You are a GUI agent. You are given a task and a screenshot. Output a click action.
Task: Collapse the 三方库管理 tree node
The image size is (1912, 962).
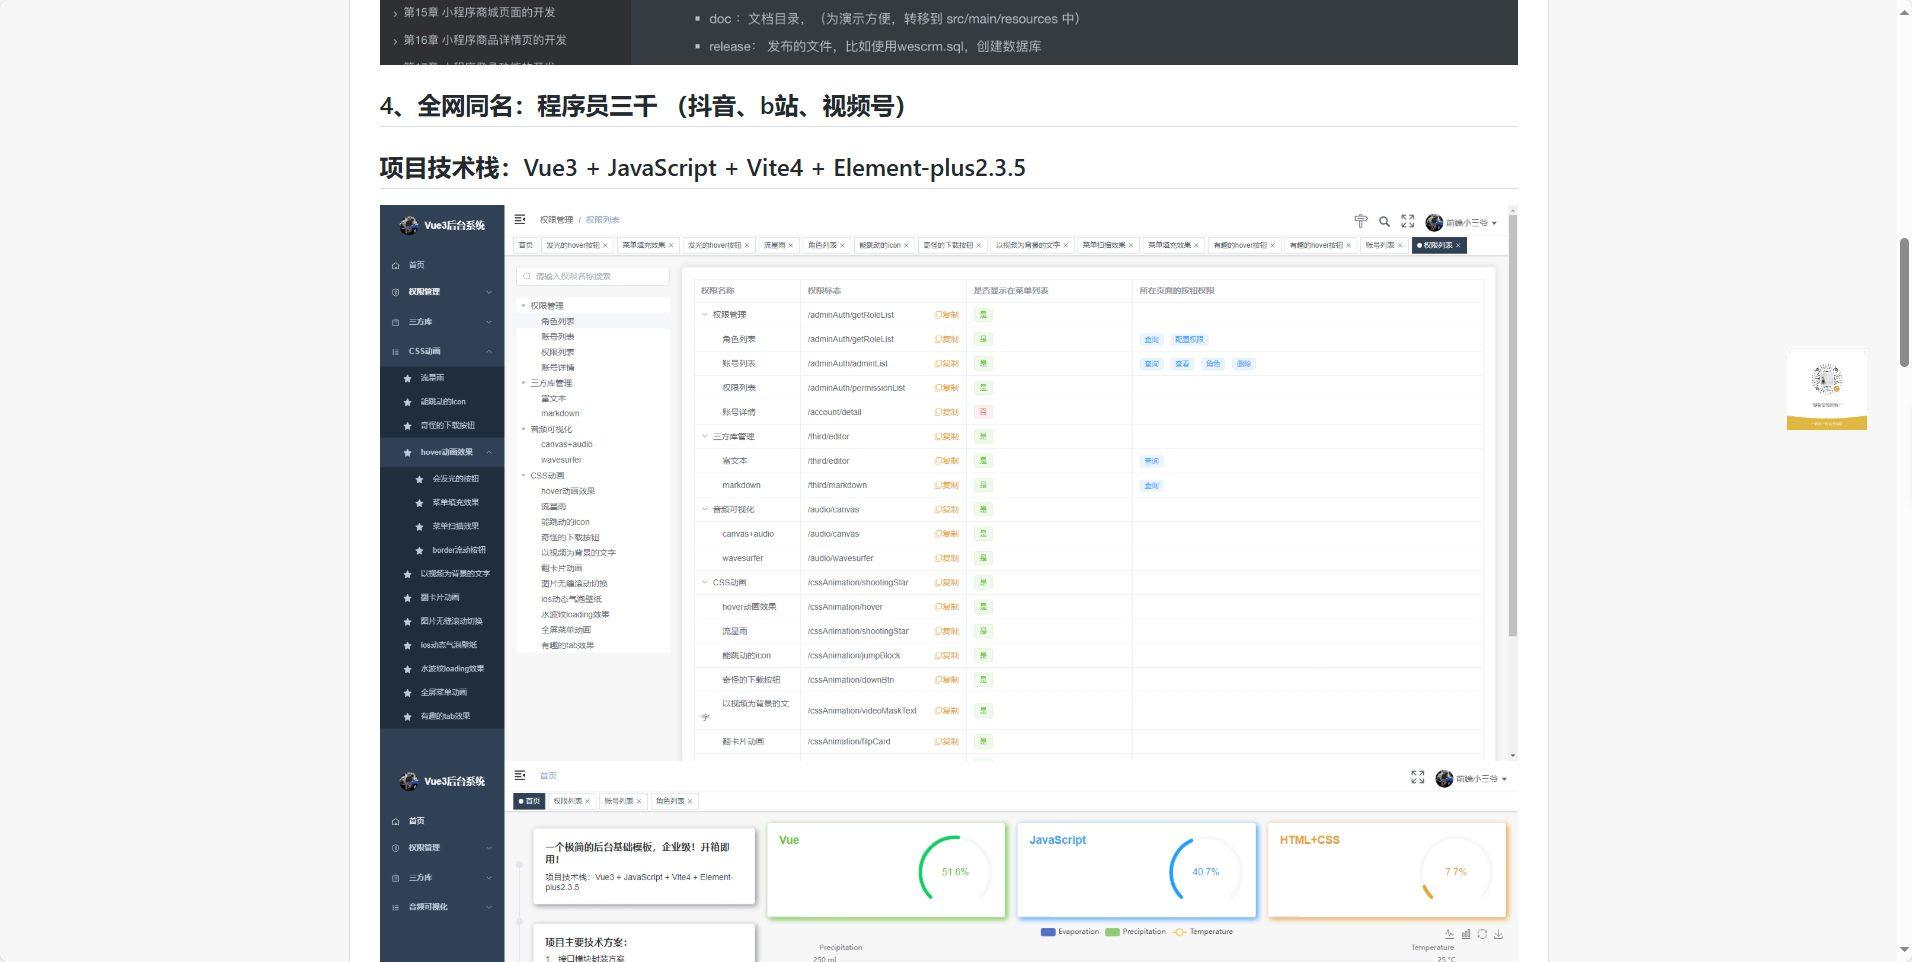coord(522,382)
